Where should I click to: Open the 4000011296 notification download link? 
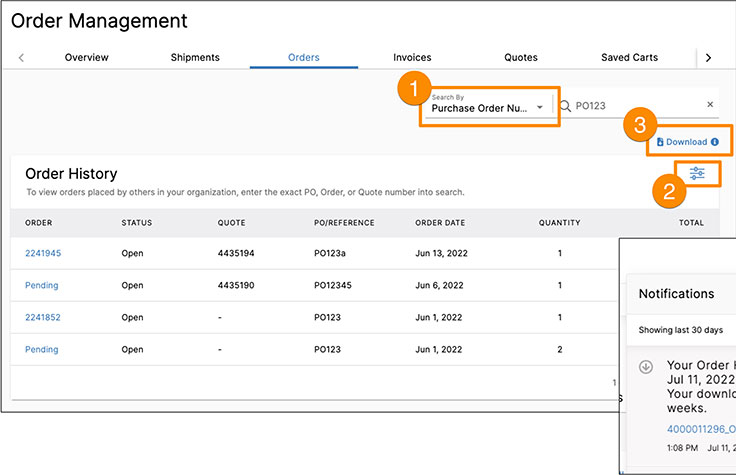pyautogui.click(x=700, y=429)
